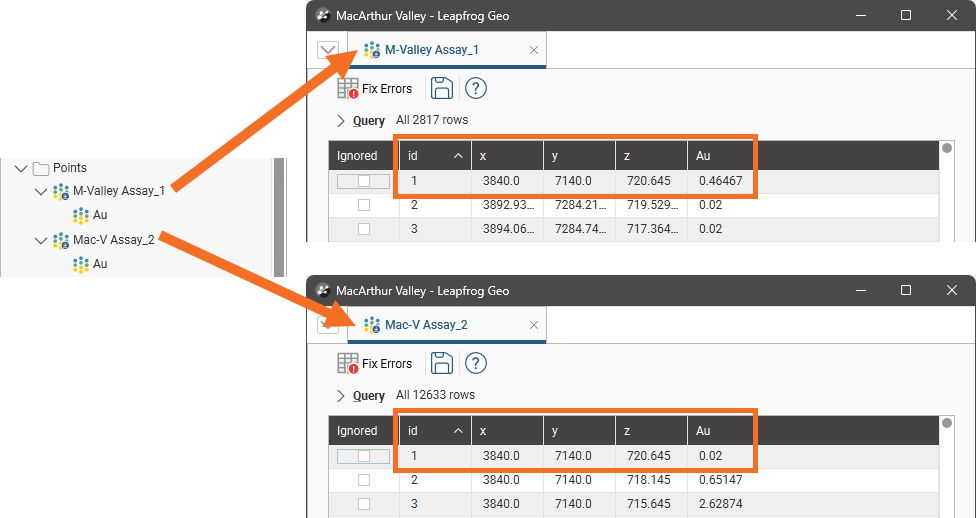Click Leapfrog icon in upper window title bar
This screenshot has width=976, height=518.
point(323,16)
